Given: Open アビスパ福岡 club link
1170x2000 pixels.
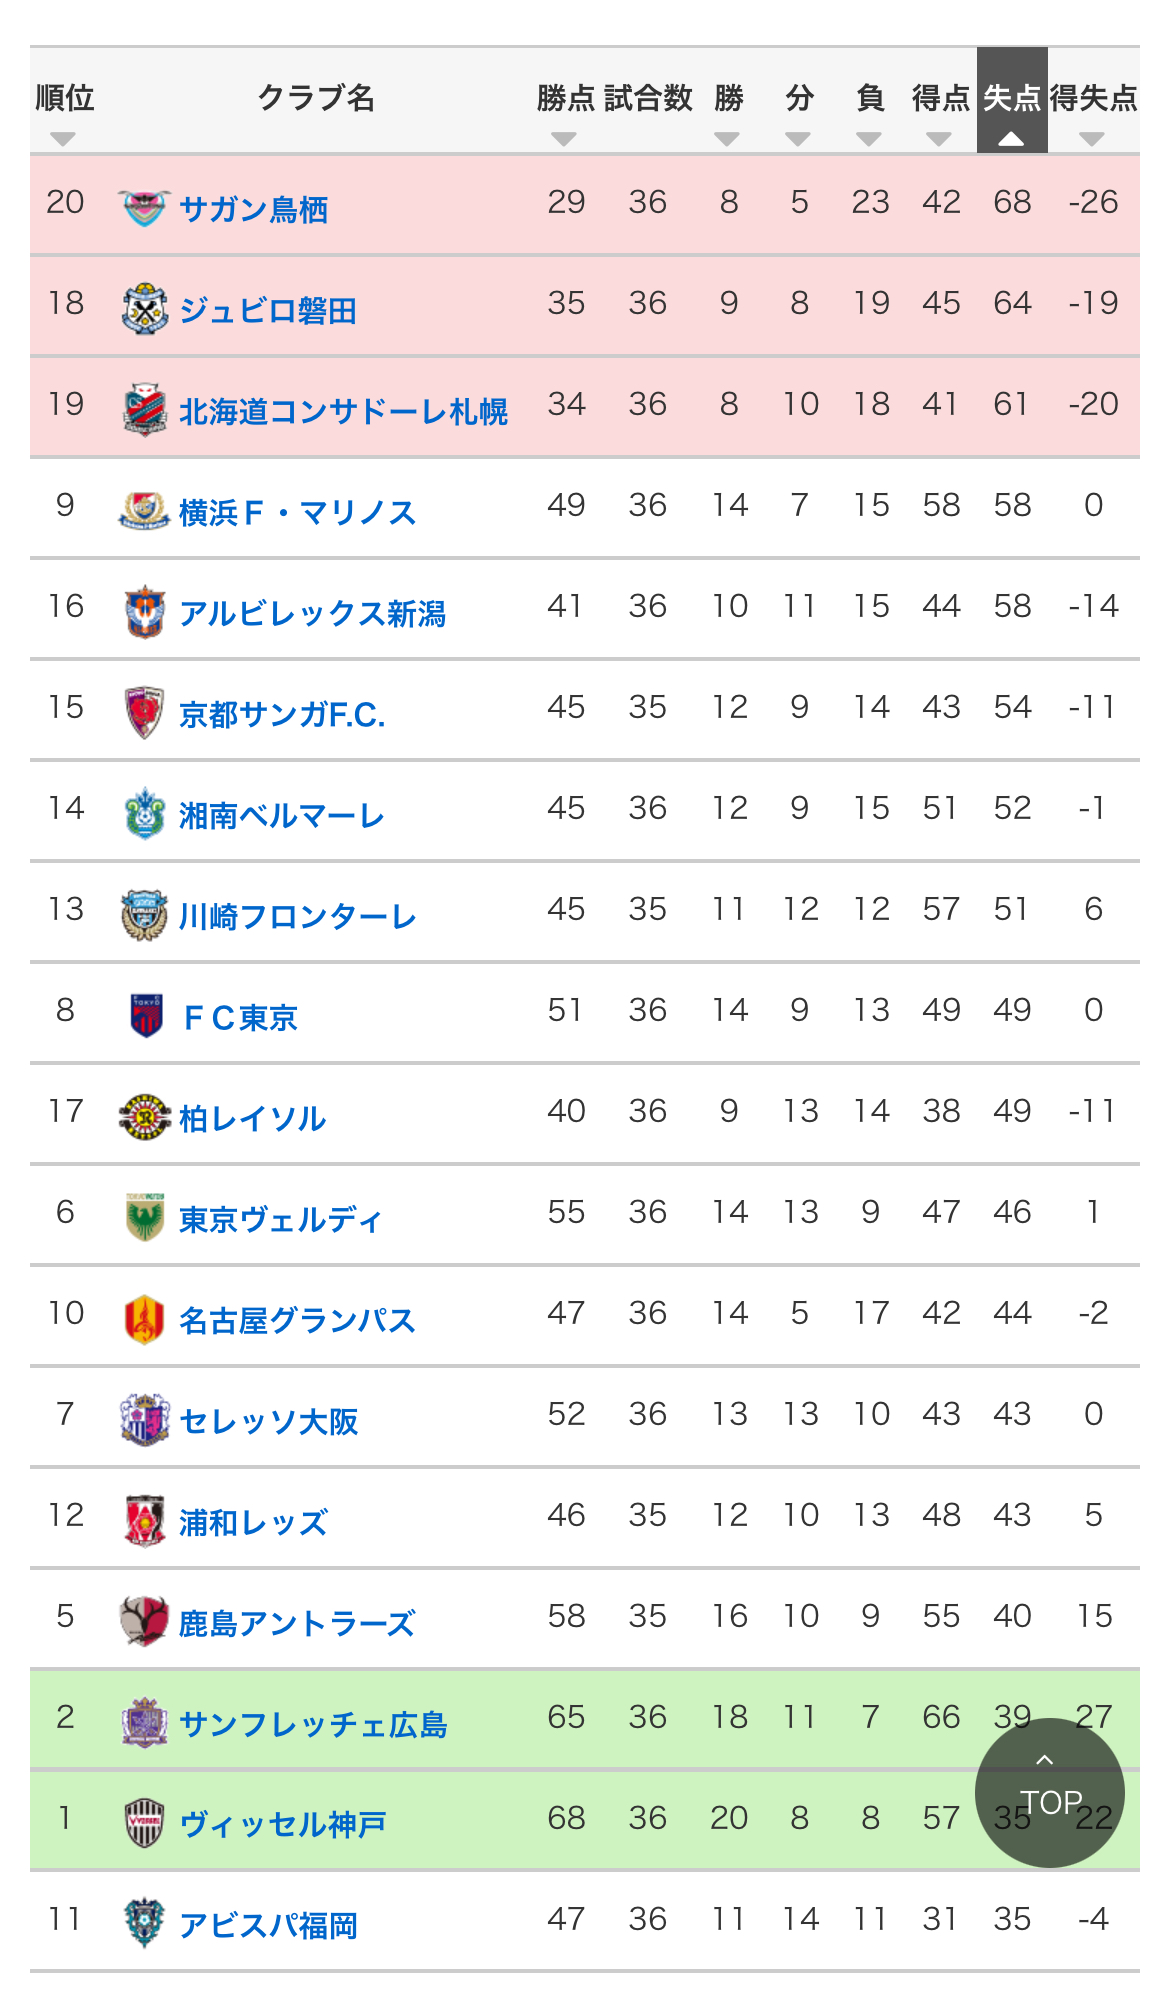Looking at the screenshot, I should click(x=268, y=1925).
